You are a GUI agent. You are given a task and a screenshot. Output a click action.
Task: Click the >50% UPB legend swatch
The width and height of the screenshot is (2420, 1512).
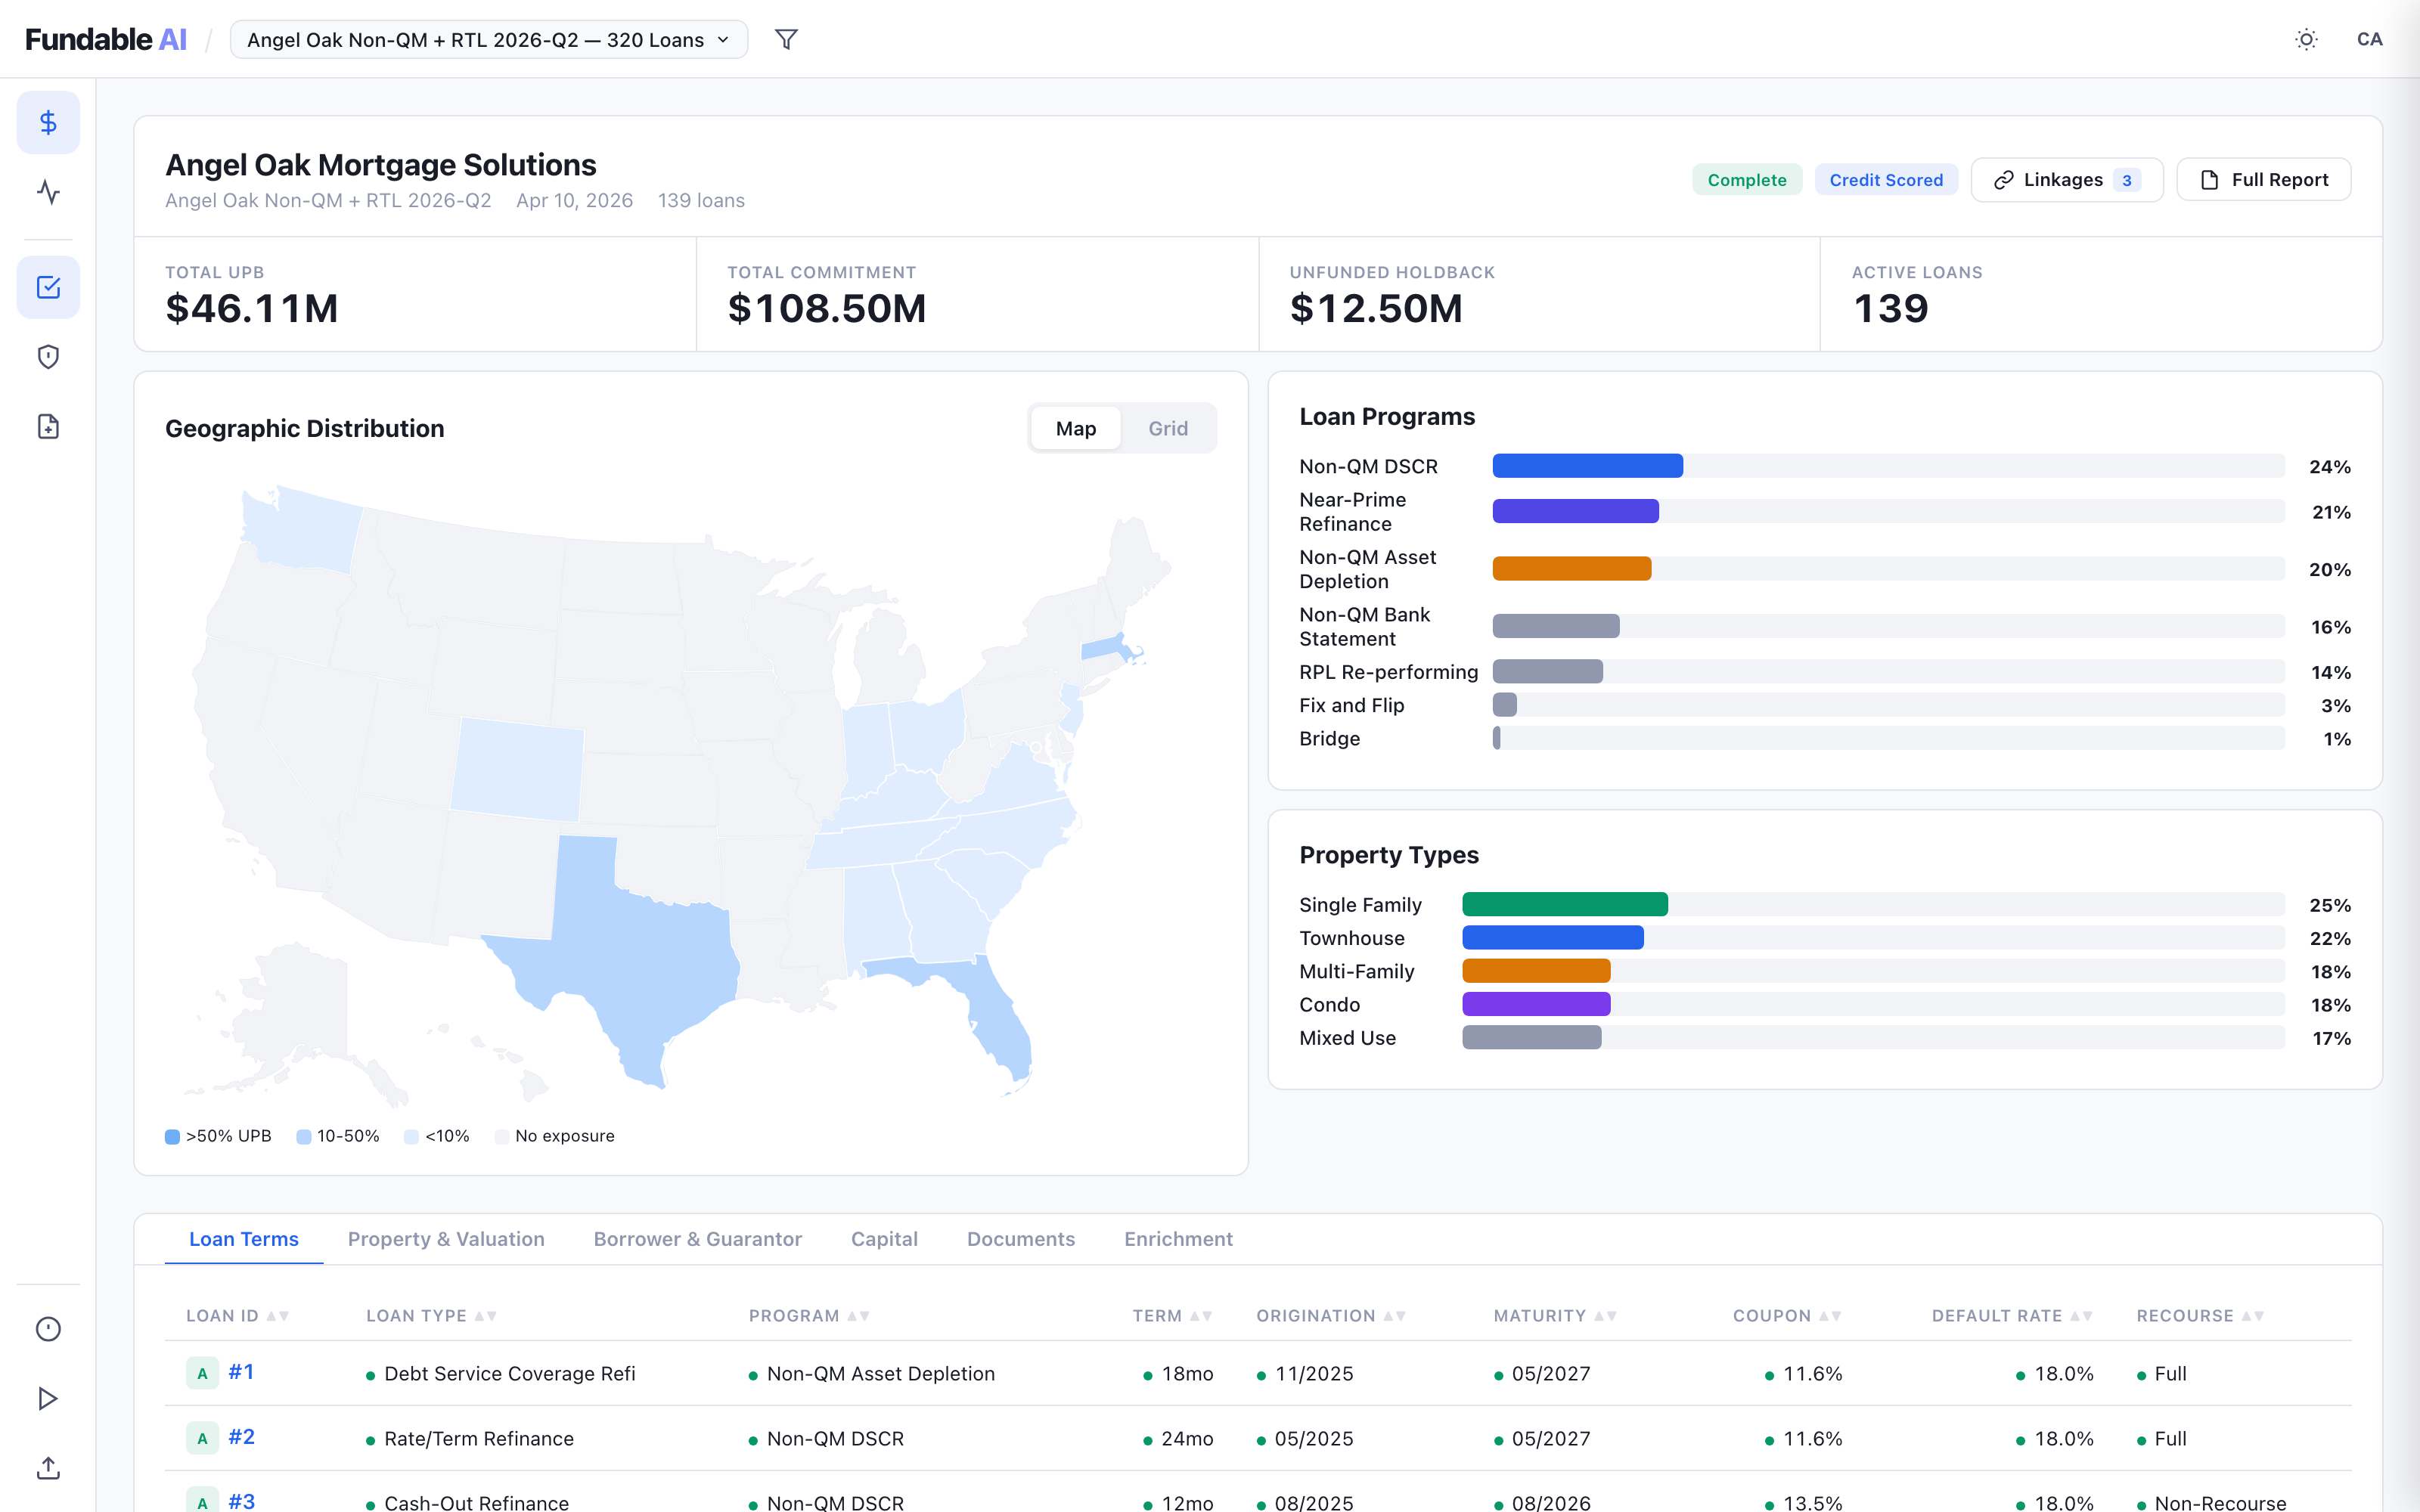point(172,1137)
